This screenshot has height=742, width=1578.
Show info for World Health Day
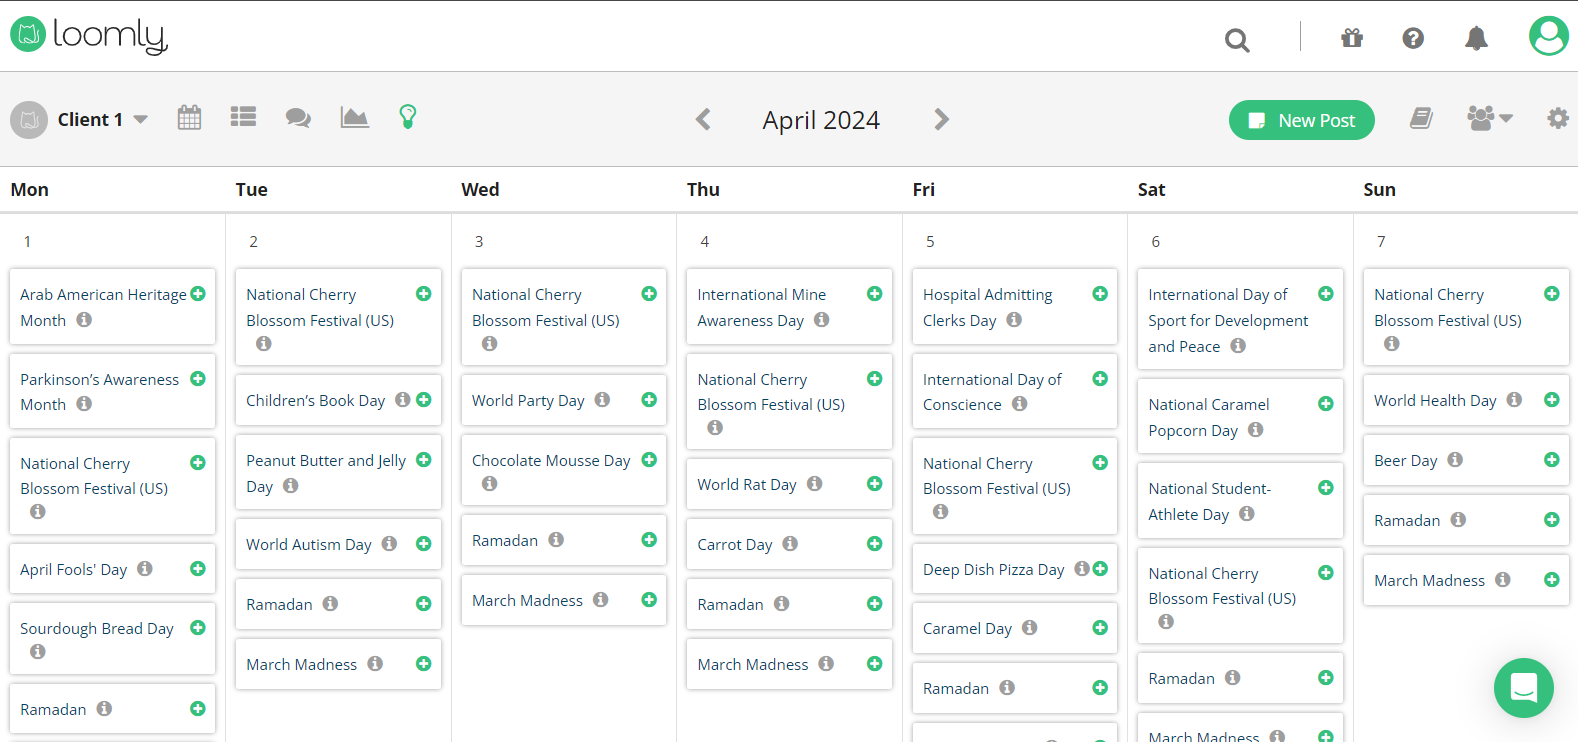[1515, 400]
